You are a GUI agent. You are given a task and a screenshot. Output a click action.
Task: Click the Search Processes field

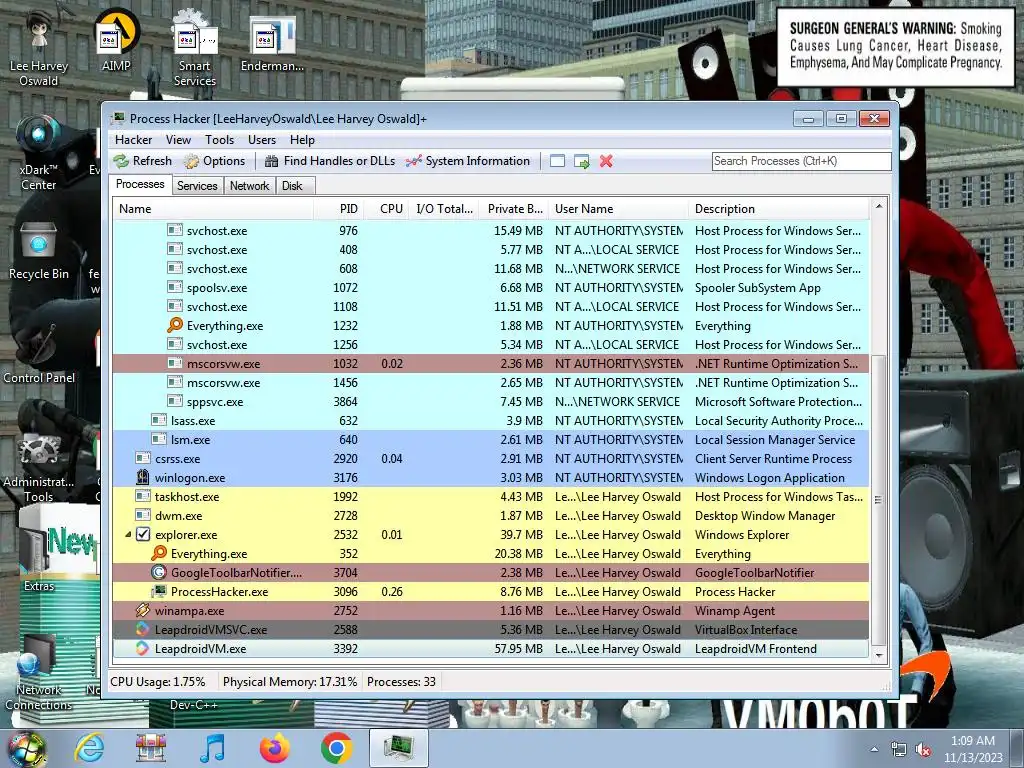[801, 161]
